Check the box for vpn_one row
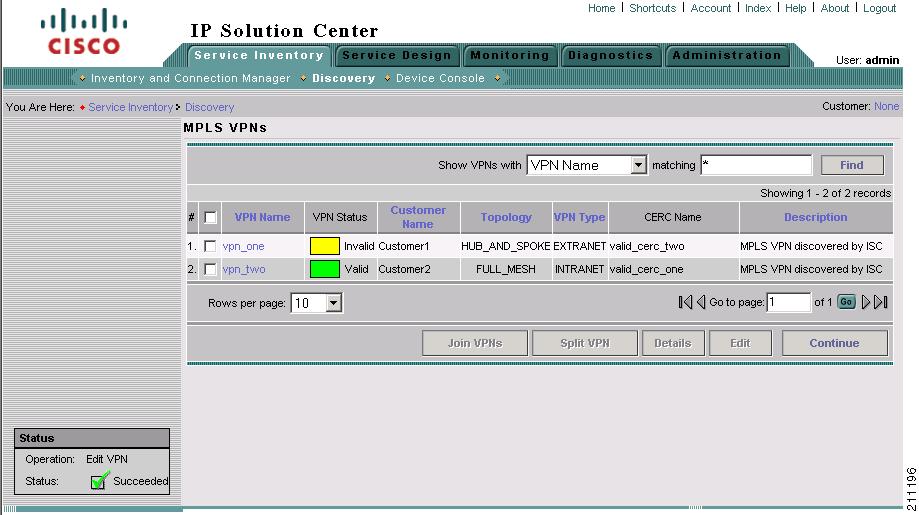Image resolution: width=919 pixels, height=515 pixels. coord(210,246)
